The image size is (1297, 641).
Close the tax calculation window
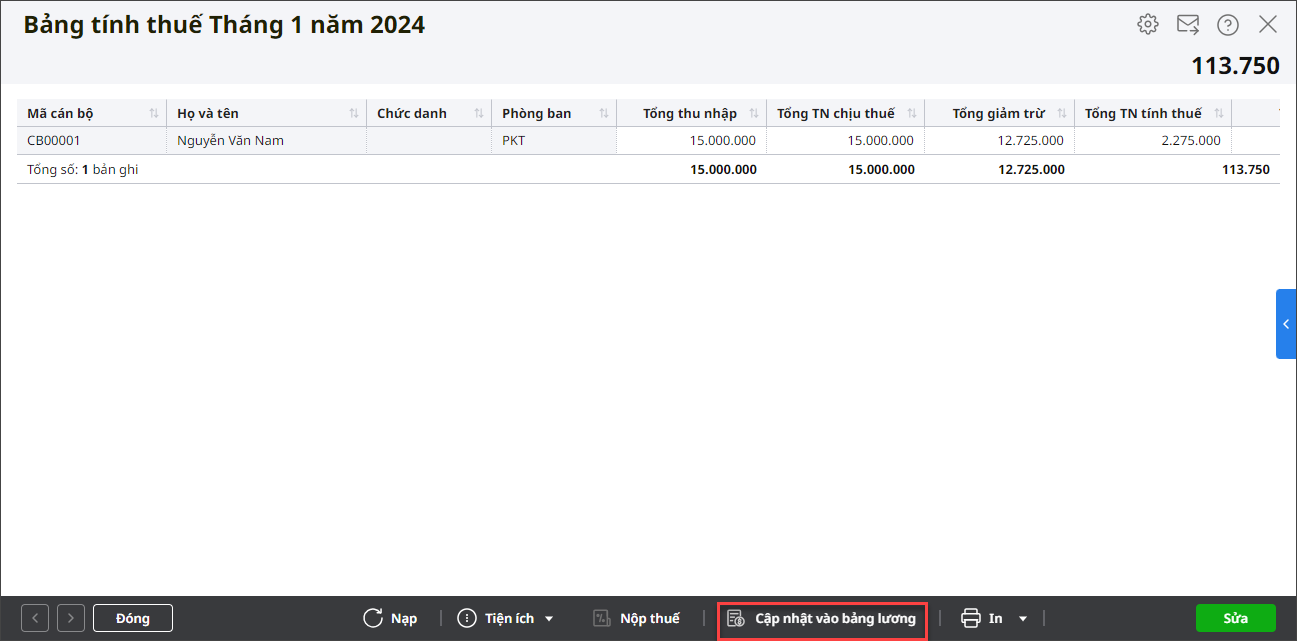click(x=1268, y=25)
